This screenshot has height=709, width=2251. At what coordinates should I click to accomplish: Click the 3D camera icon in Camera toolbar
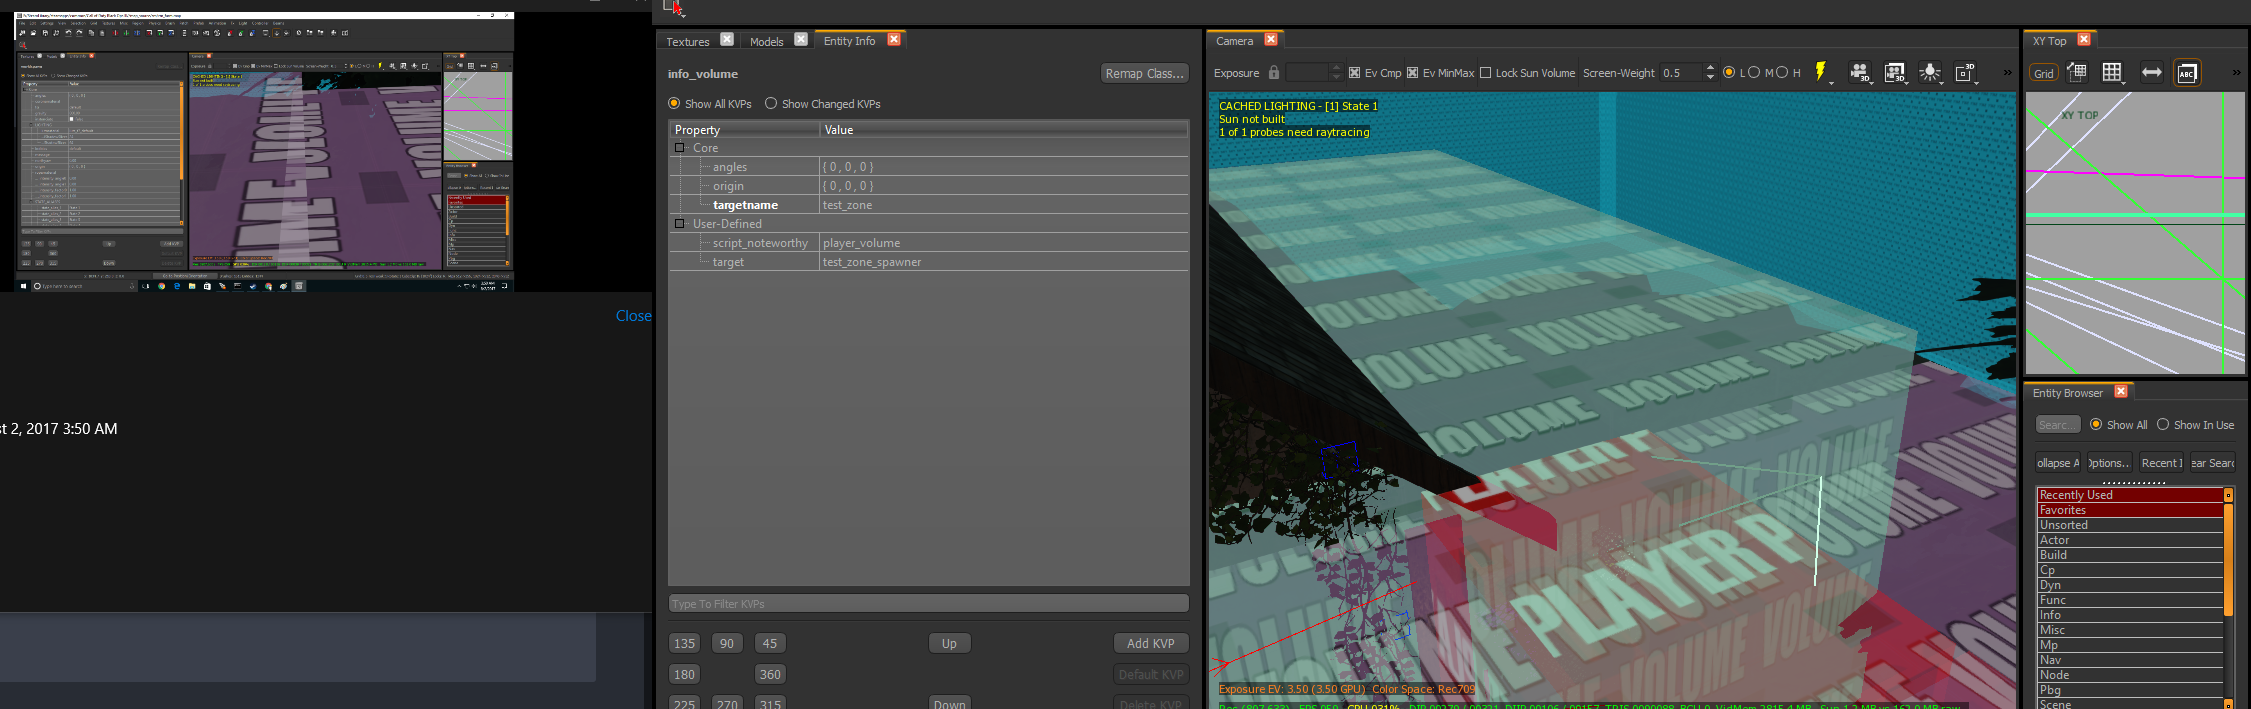point(1859,72)
